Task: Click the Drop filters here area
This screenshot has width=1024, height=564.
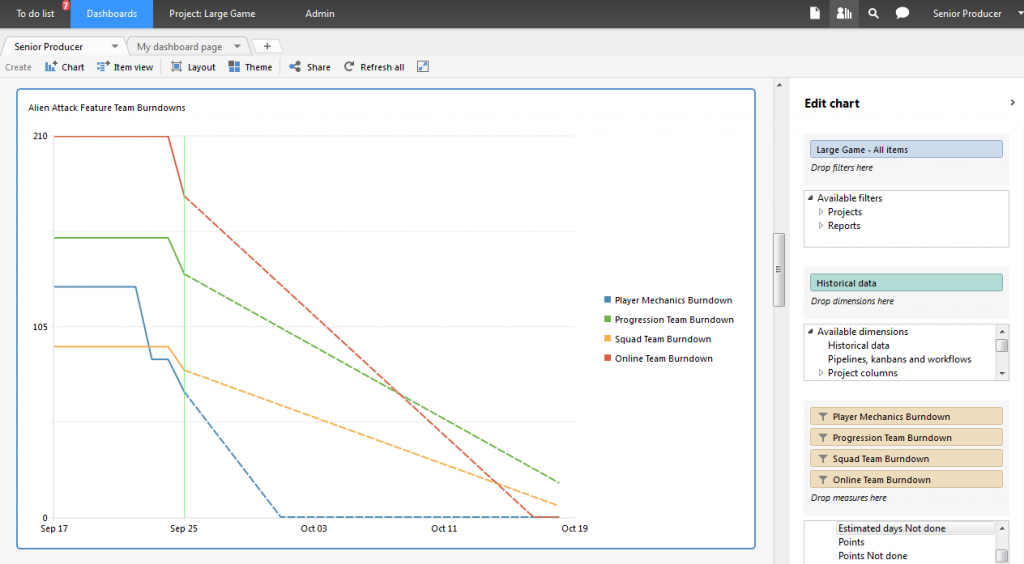Action: 841,168
